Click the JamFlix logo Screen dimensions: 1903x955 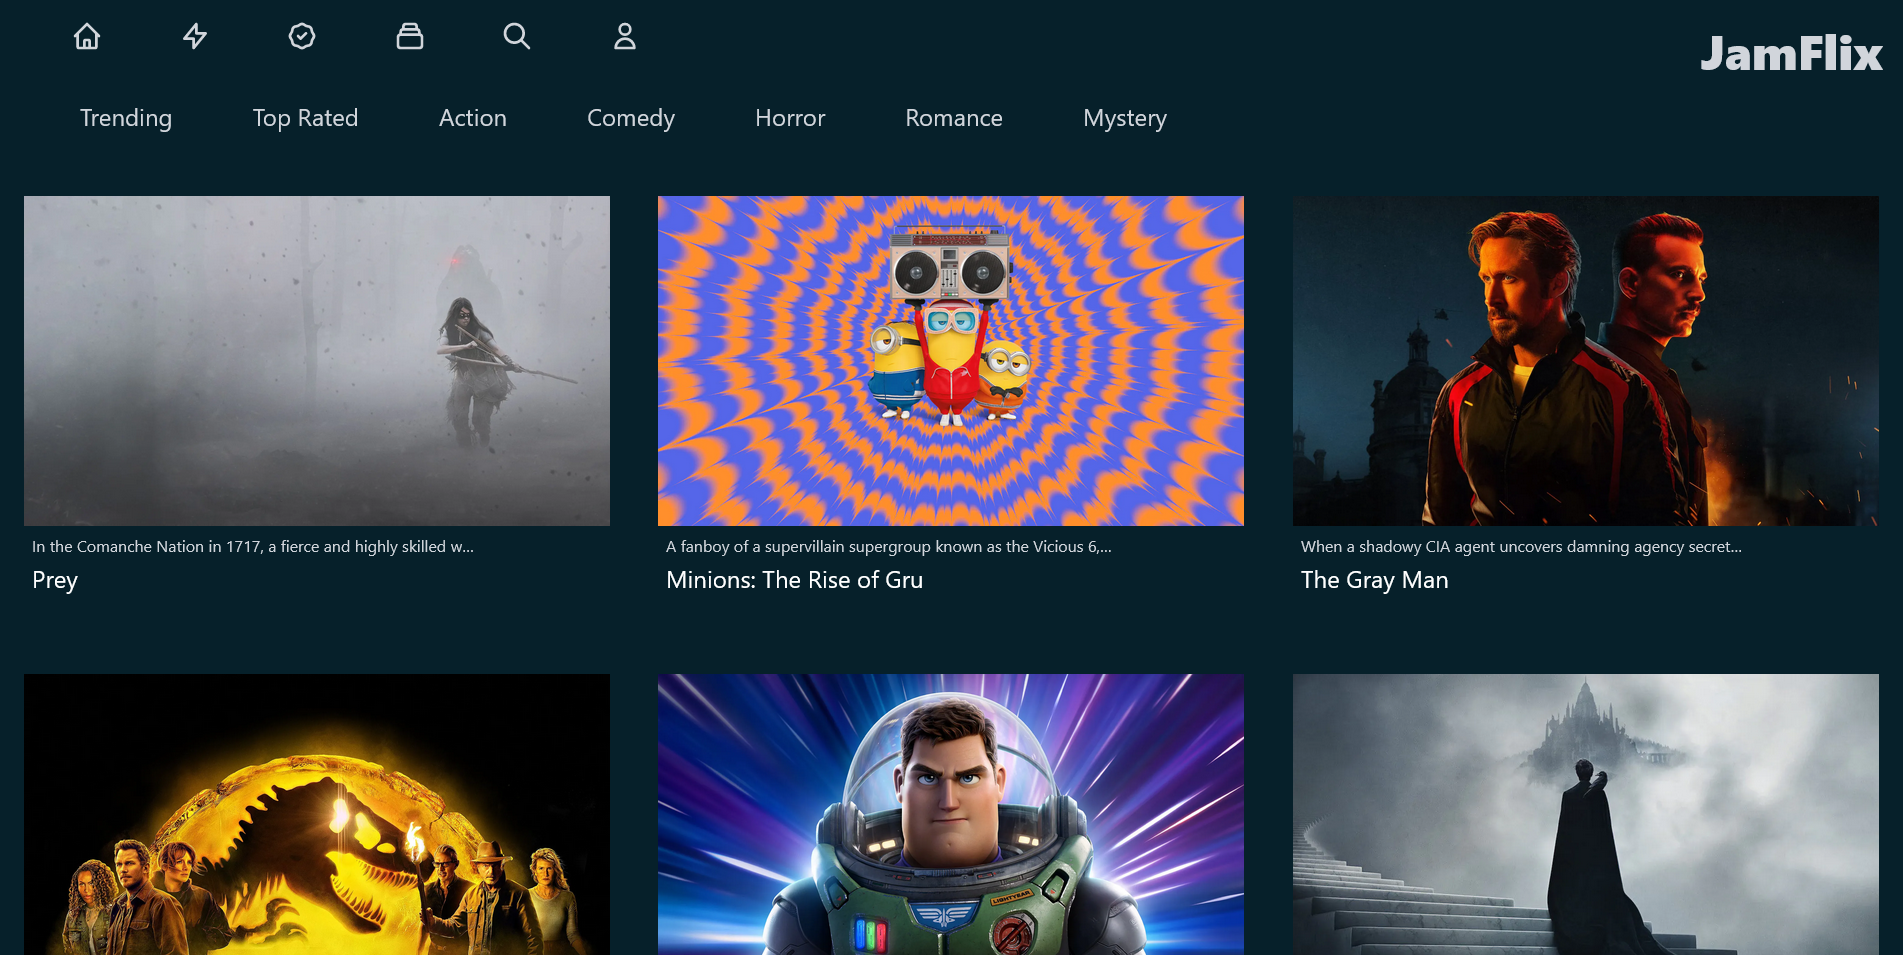[x=1791, y=54]
